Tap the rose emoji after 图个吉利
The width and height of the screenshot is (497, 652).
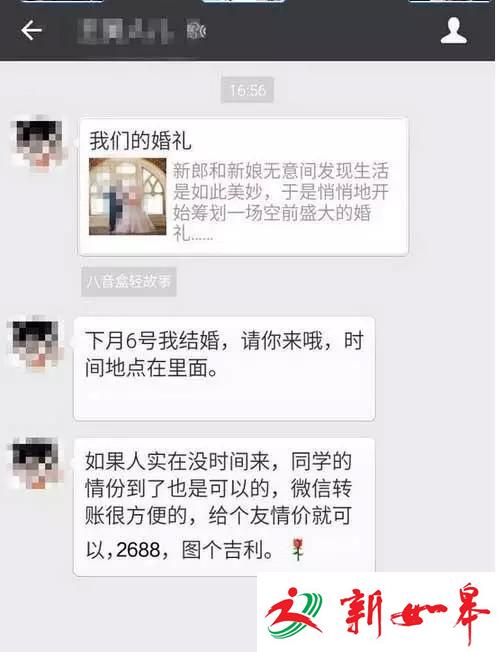tap(297, 549)
